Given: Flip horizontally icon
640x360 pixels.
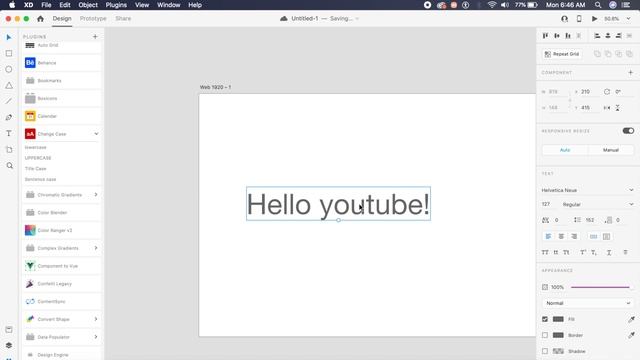Looking at the screenshot, I should [x=607, y=108].
